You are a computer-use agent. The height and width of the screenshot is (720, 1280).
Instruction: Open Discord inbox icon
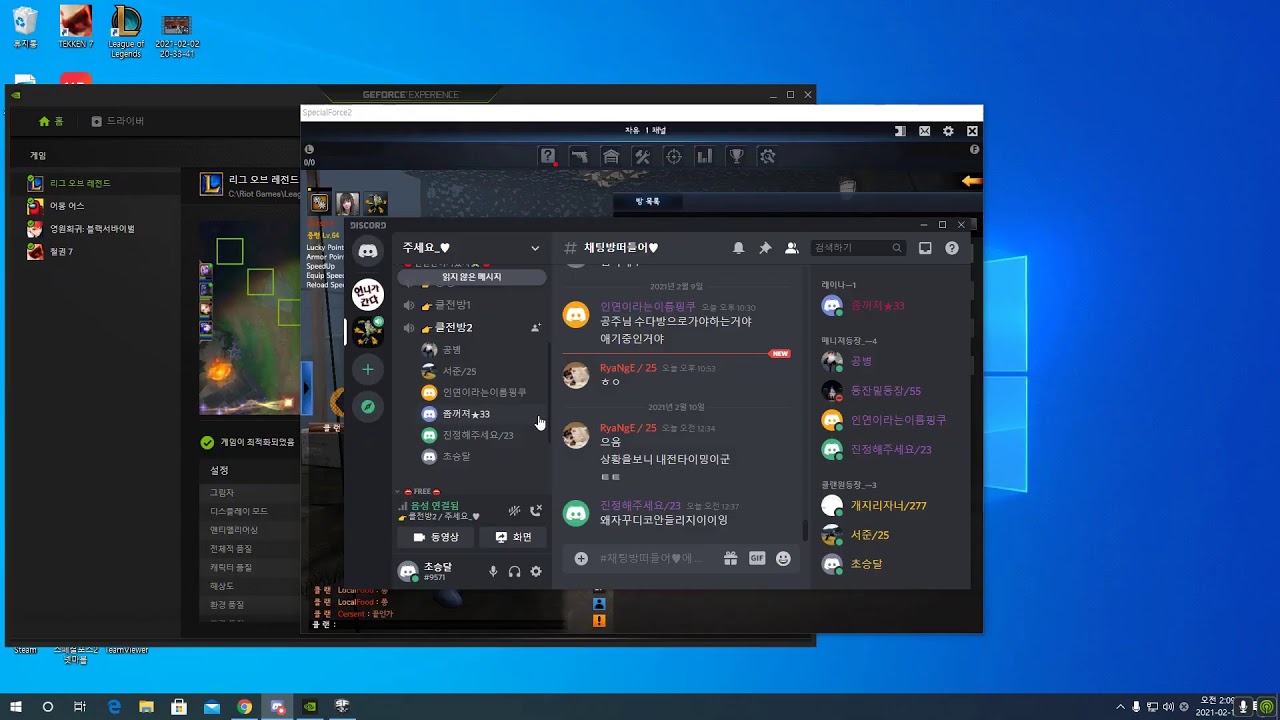(925, 248)
